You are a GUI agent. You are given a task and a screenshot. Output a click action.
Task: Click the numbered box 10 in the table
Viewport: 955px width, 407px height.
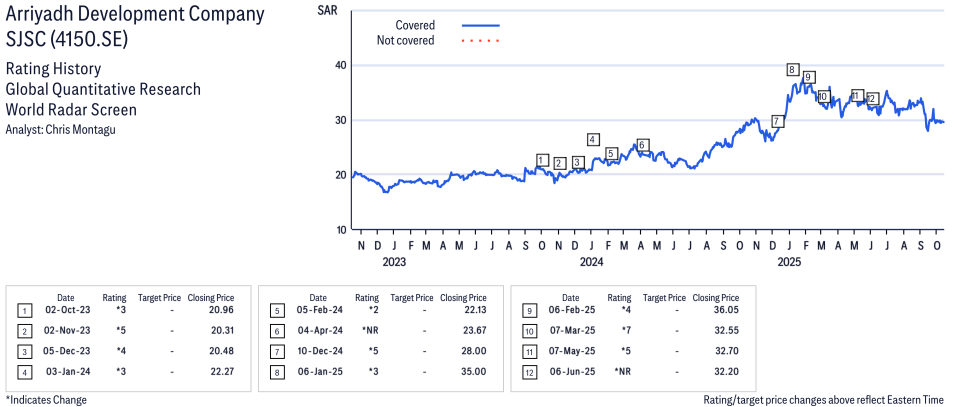[529, 331]
